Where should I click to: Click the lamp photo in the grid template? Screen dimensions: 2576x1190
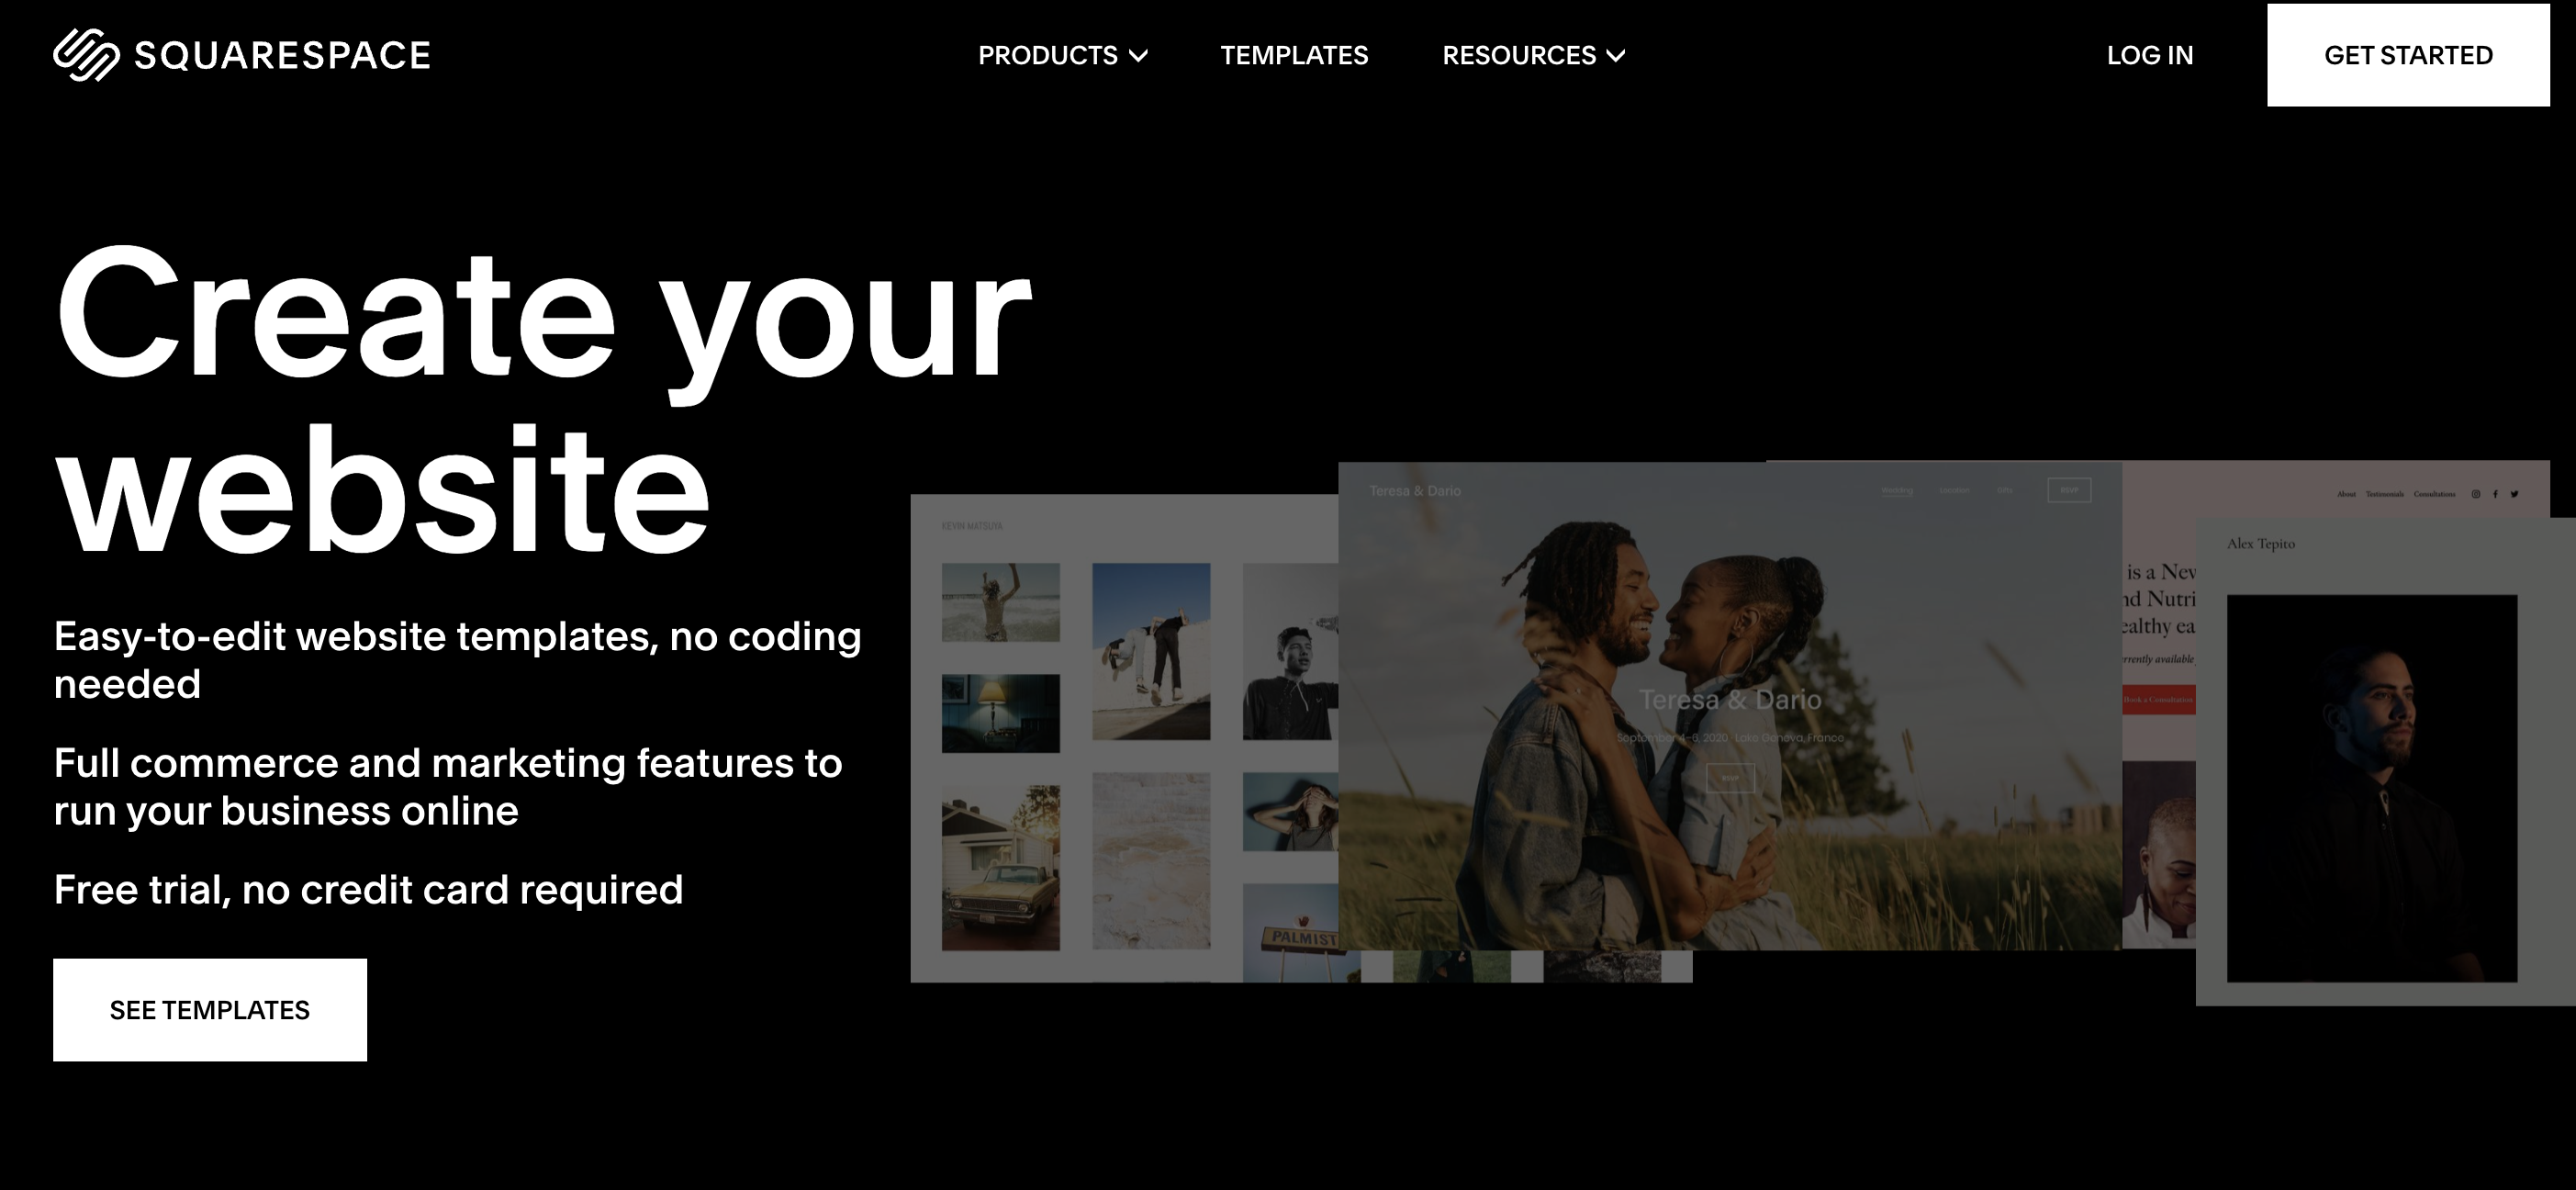tap(1001, 713)
